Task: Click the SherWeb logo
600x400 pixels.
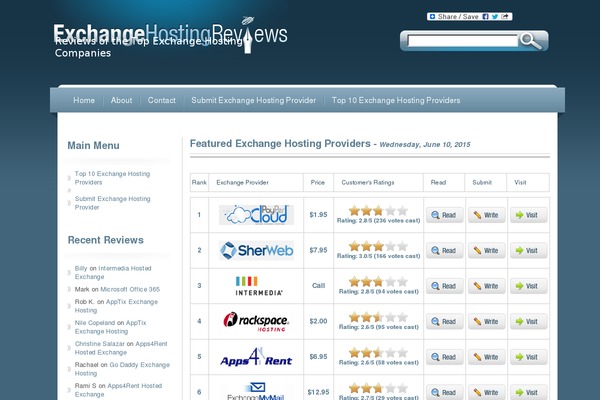Action: point(256,250)
